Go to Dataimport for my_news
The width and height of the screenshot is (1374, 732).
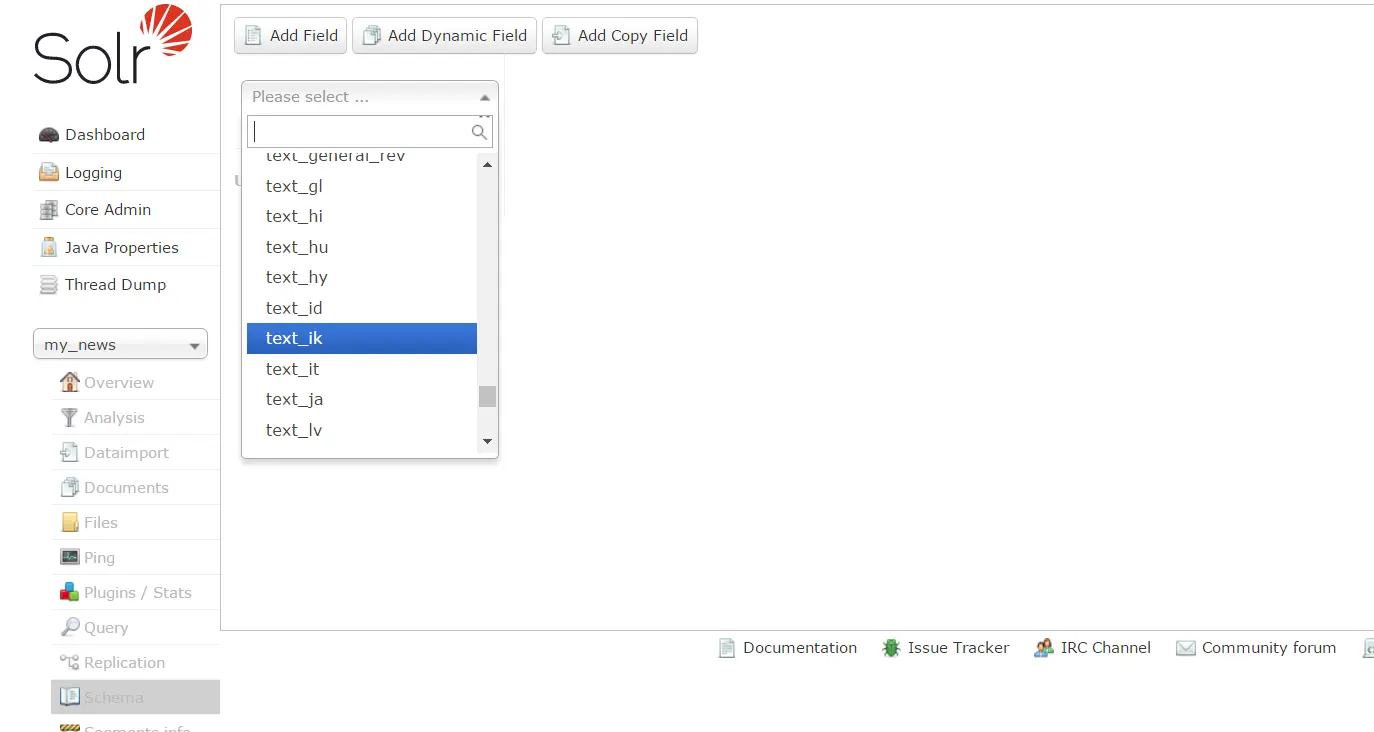126,453
